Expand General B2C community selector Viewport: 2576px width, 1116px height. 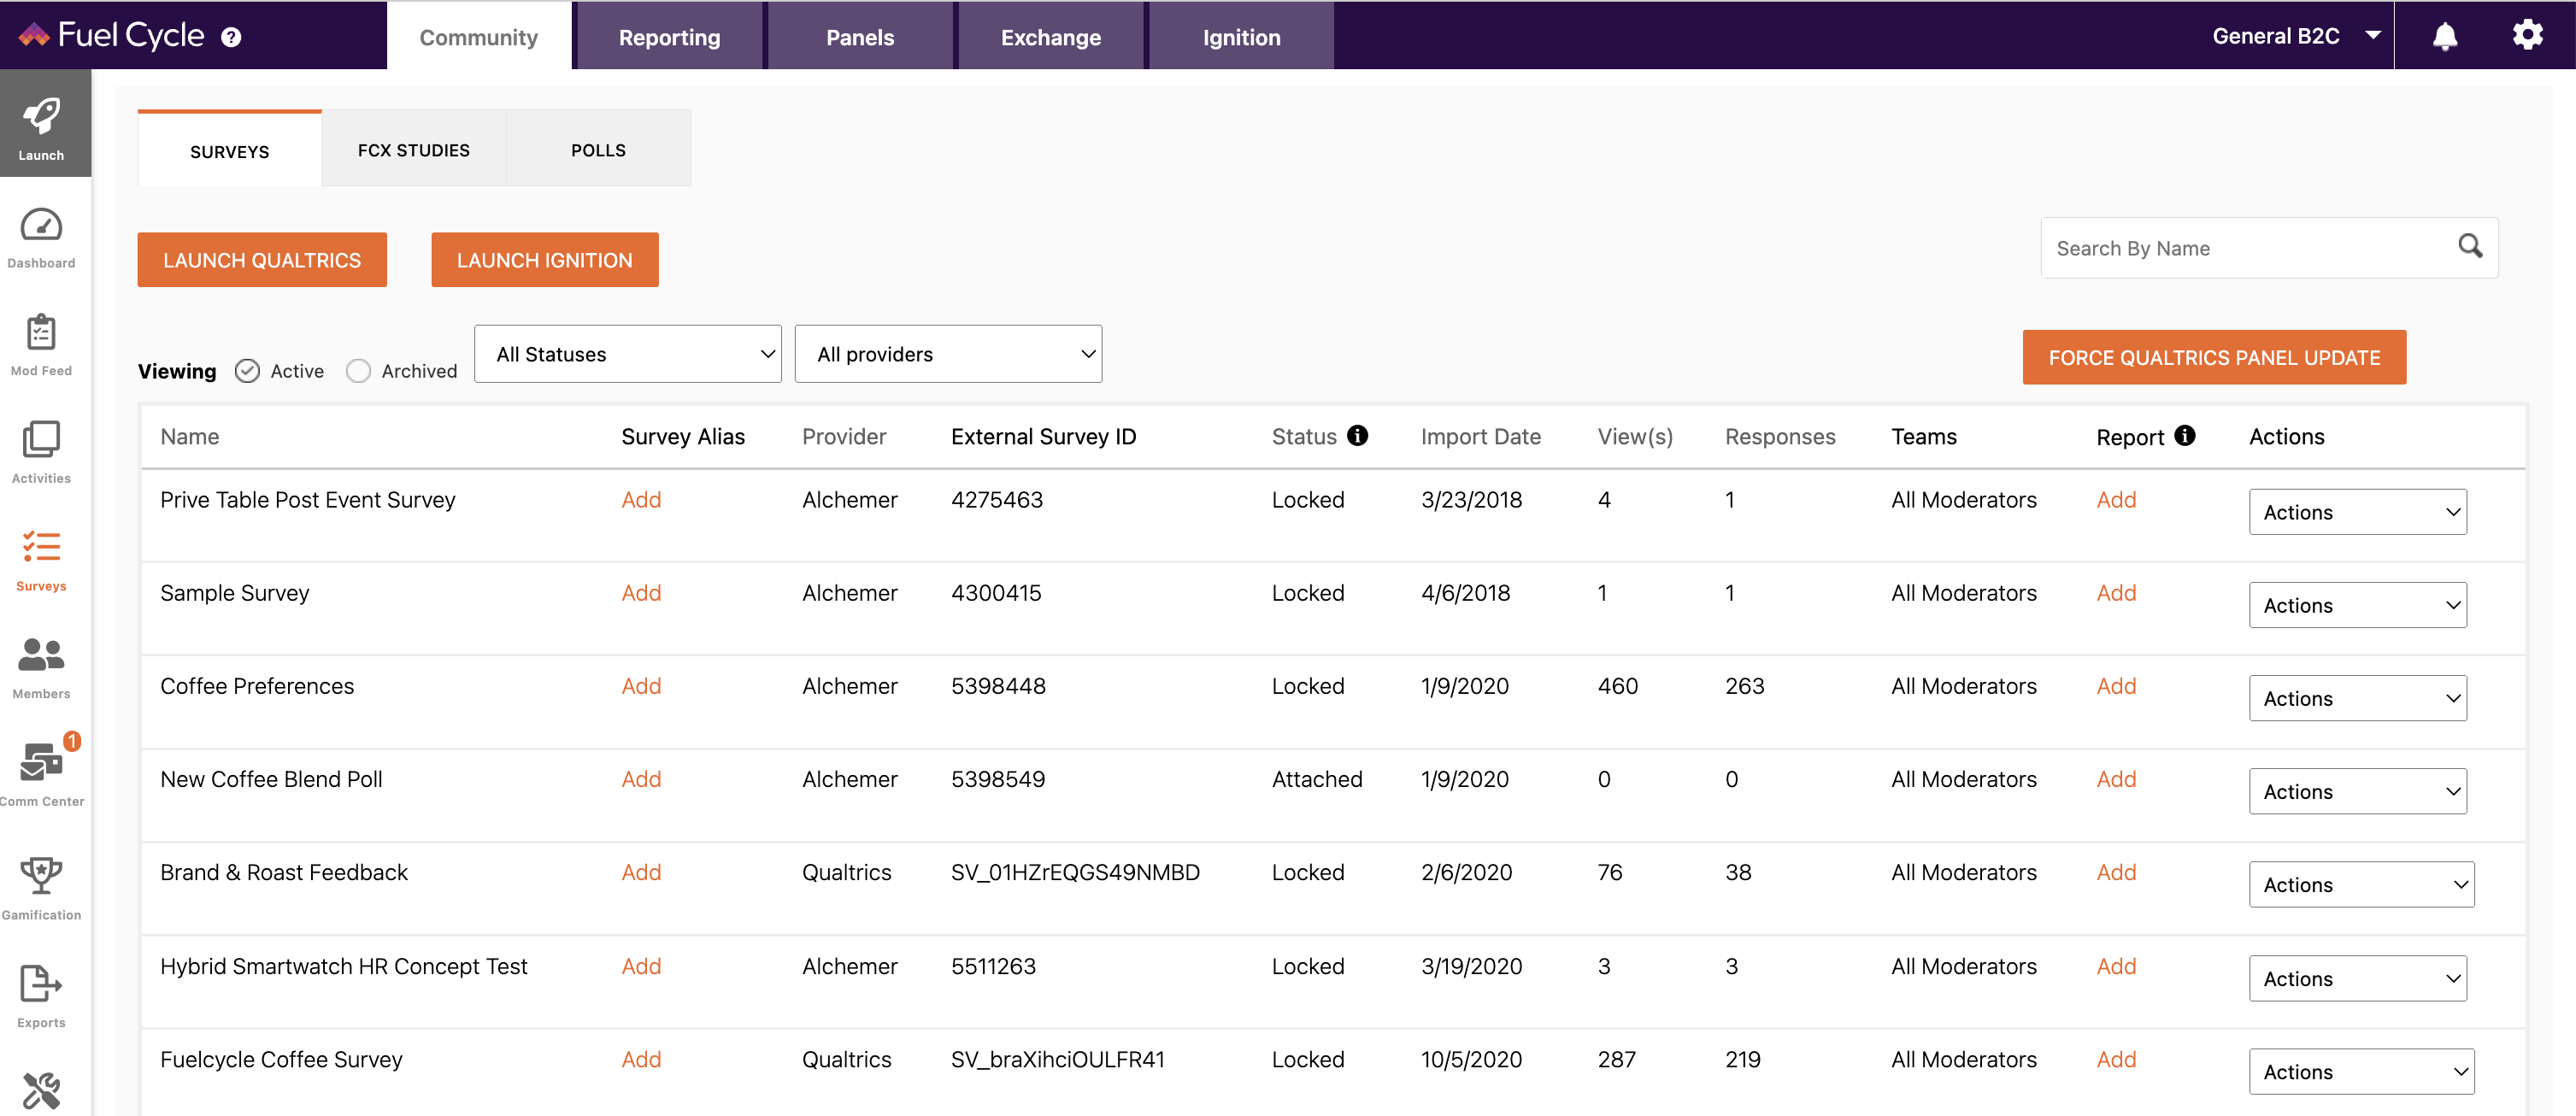click(x=2295, y=36)
